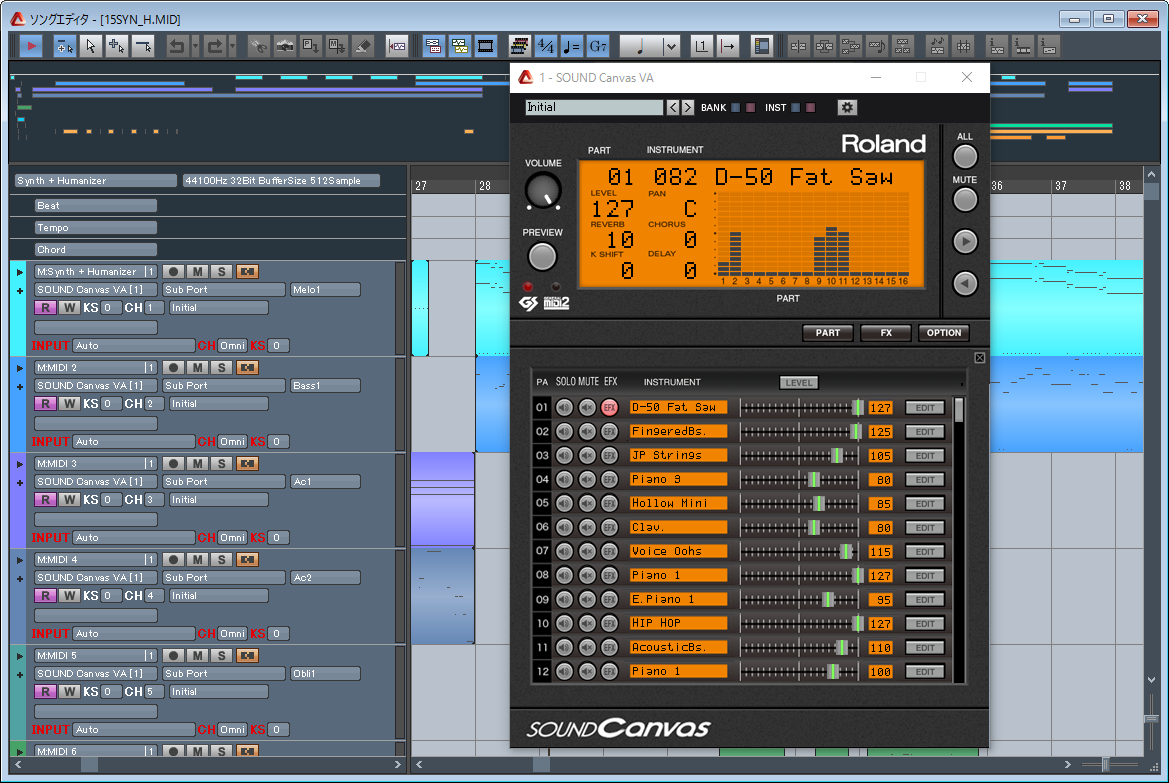Collapse the M:MIDI 5 track triangle
Image resolution: width=1169 pixels, height=783 pixels.
tap(19, 656)
